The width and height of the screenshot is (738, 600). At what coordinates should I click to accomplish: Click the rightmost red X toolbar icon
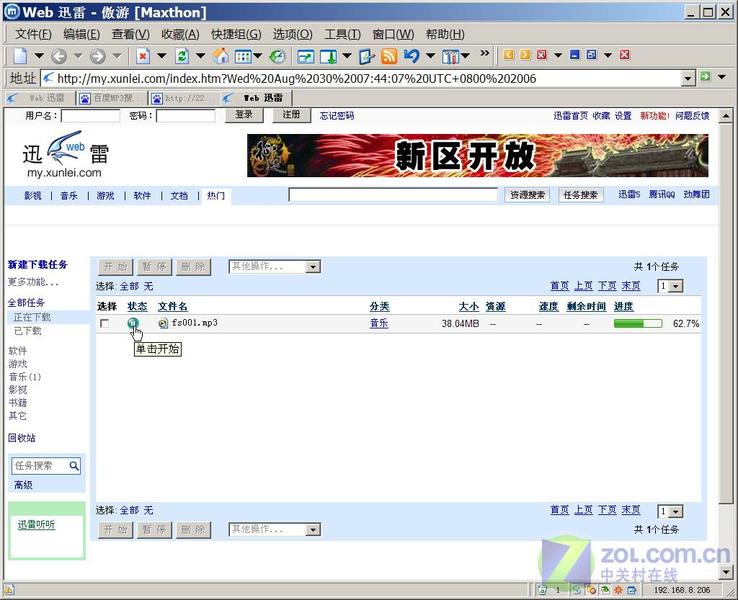pos(625,55)
